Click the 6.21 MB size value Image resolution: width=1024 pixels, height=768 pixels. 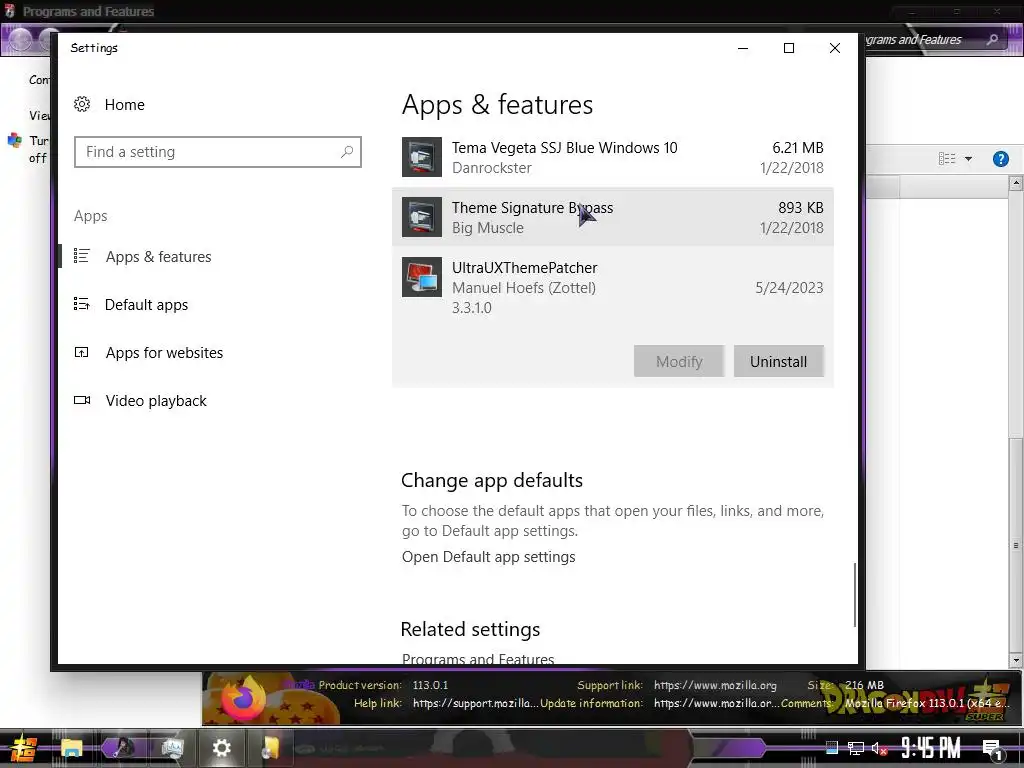click(x=797, y=148)
